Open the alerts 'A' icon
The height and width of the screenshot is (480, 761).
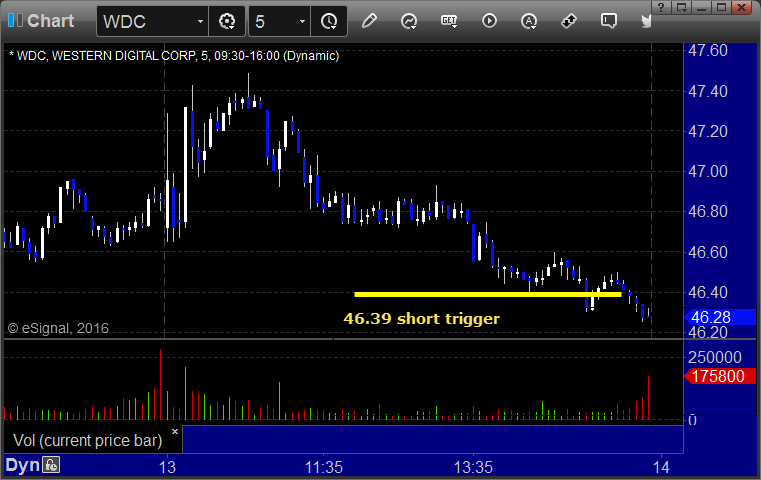(529, 21)
